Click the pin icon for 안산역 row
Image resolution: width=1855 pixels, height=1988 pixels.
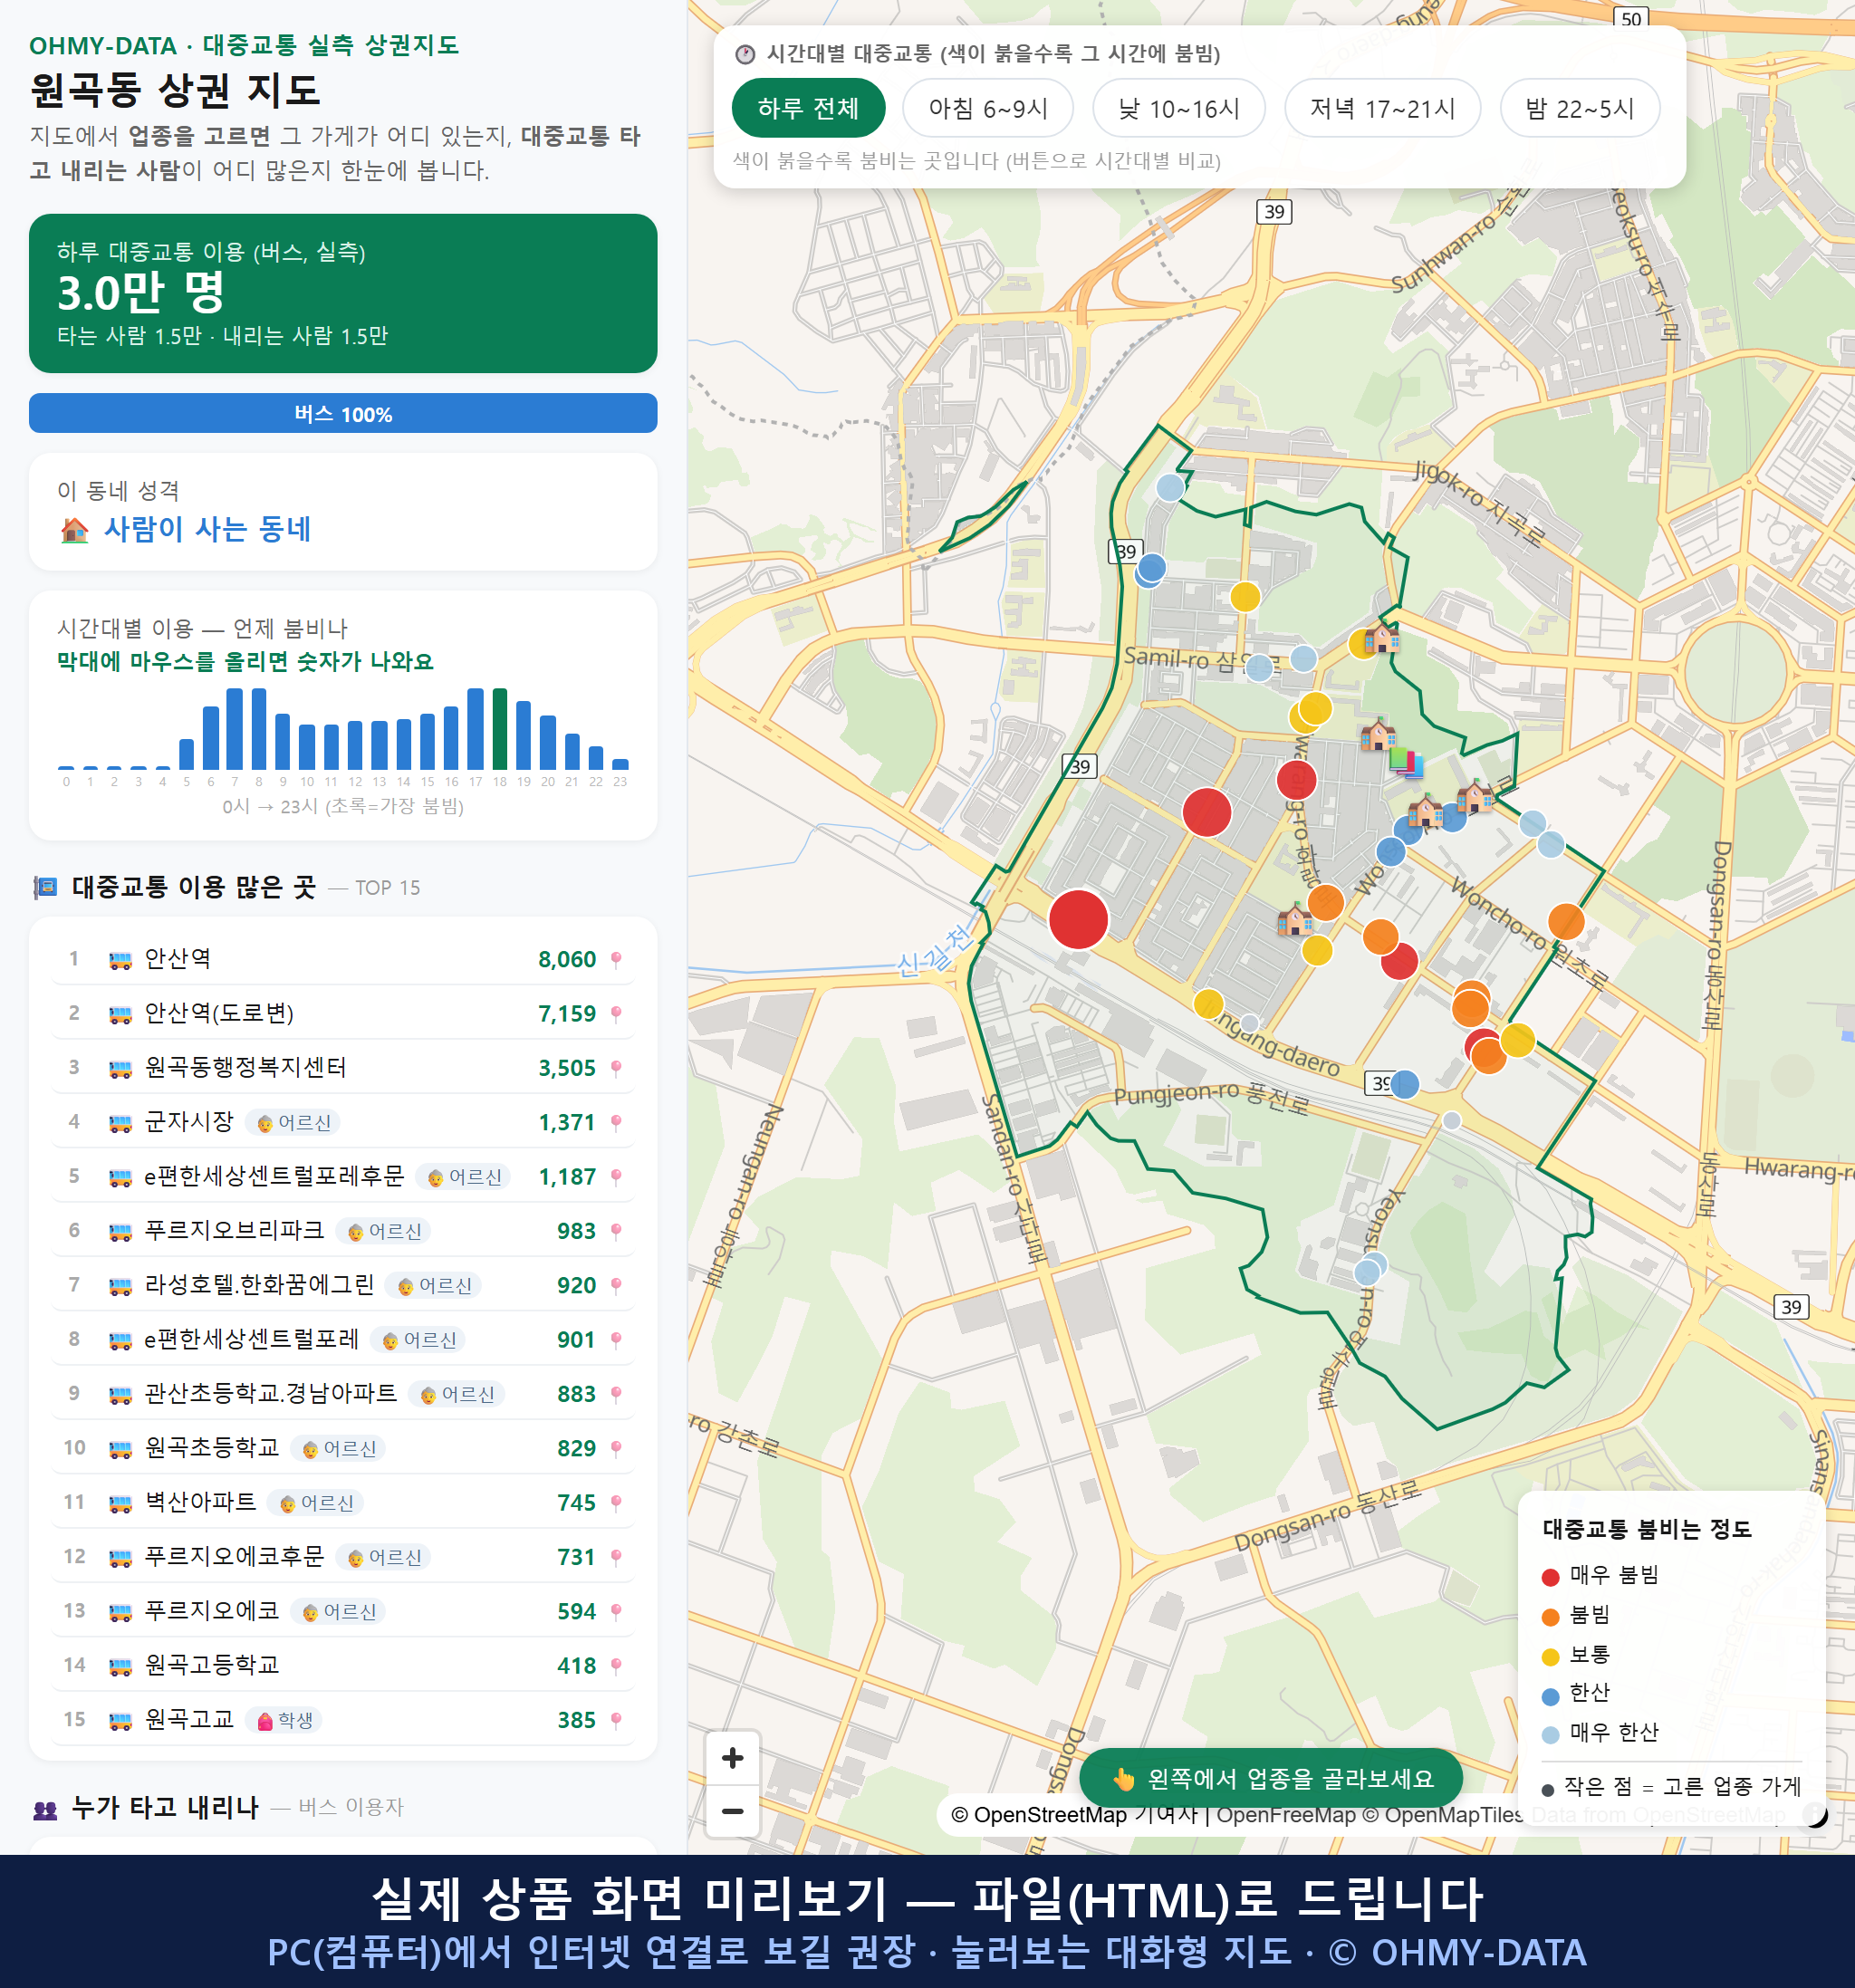tap(616, 960)
